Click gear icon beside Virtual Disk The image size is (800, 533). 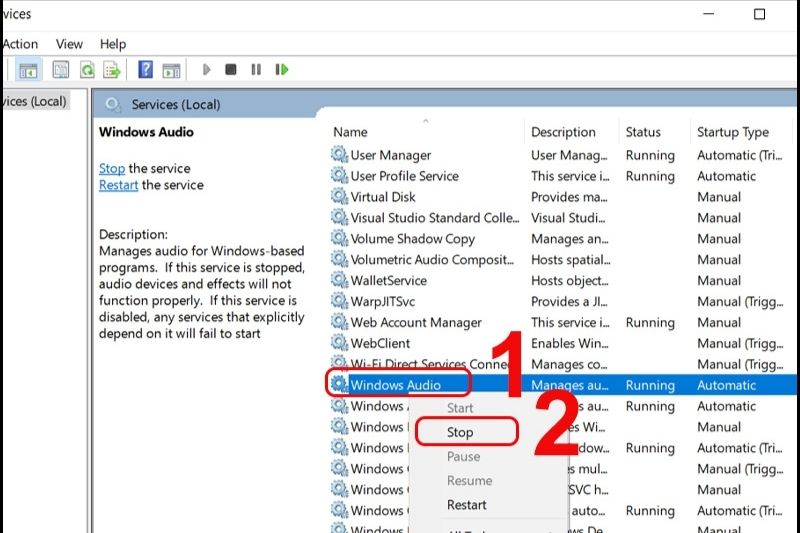pyautogui.click(x=339, y=196)
